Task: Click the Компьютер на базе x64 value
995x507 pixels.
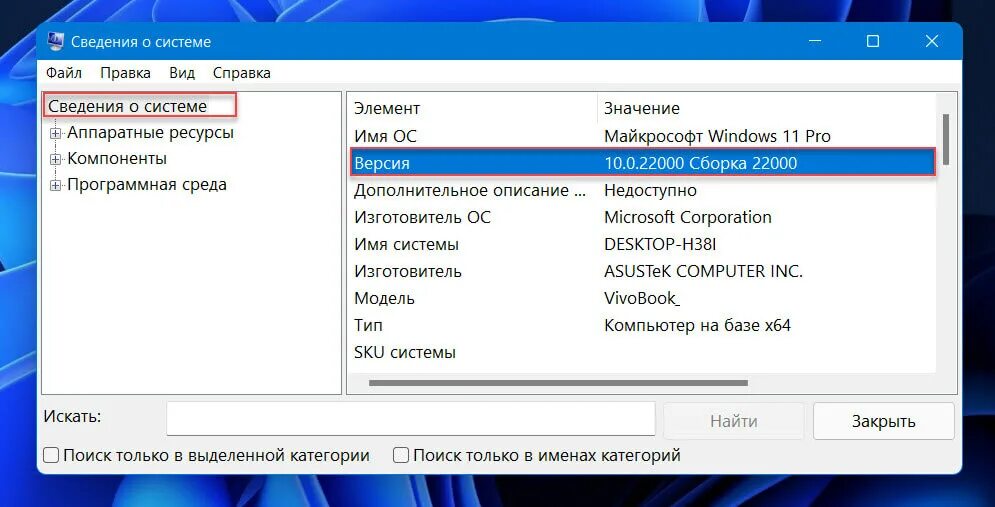Action: point(697,326)
